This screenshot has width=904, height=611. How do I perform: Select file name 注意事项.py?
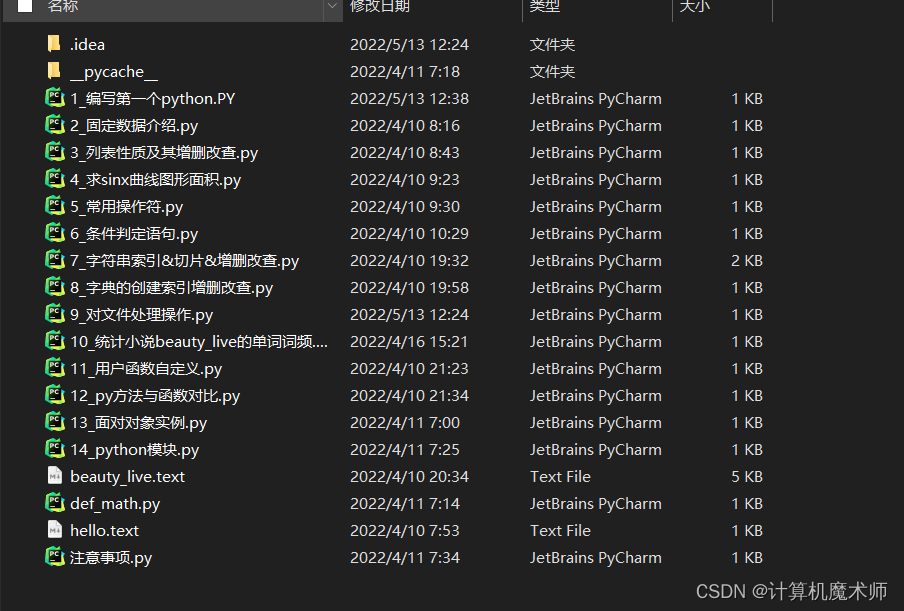[111, 557]
